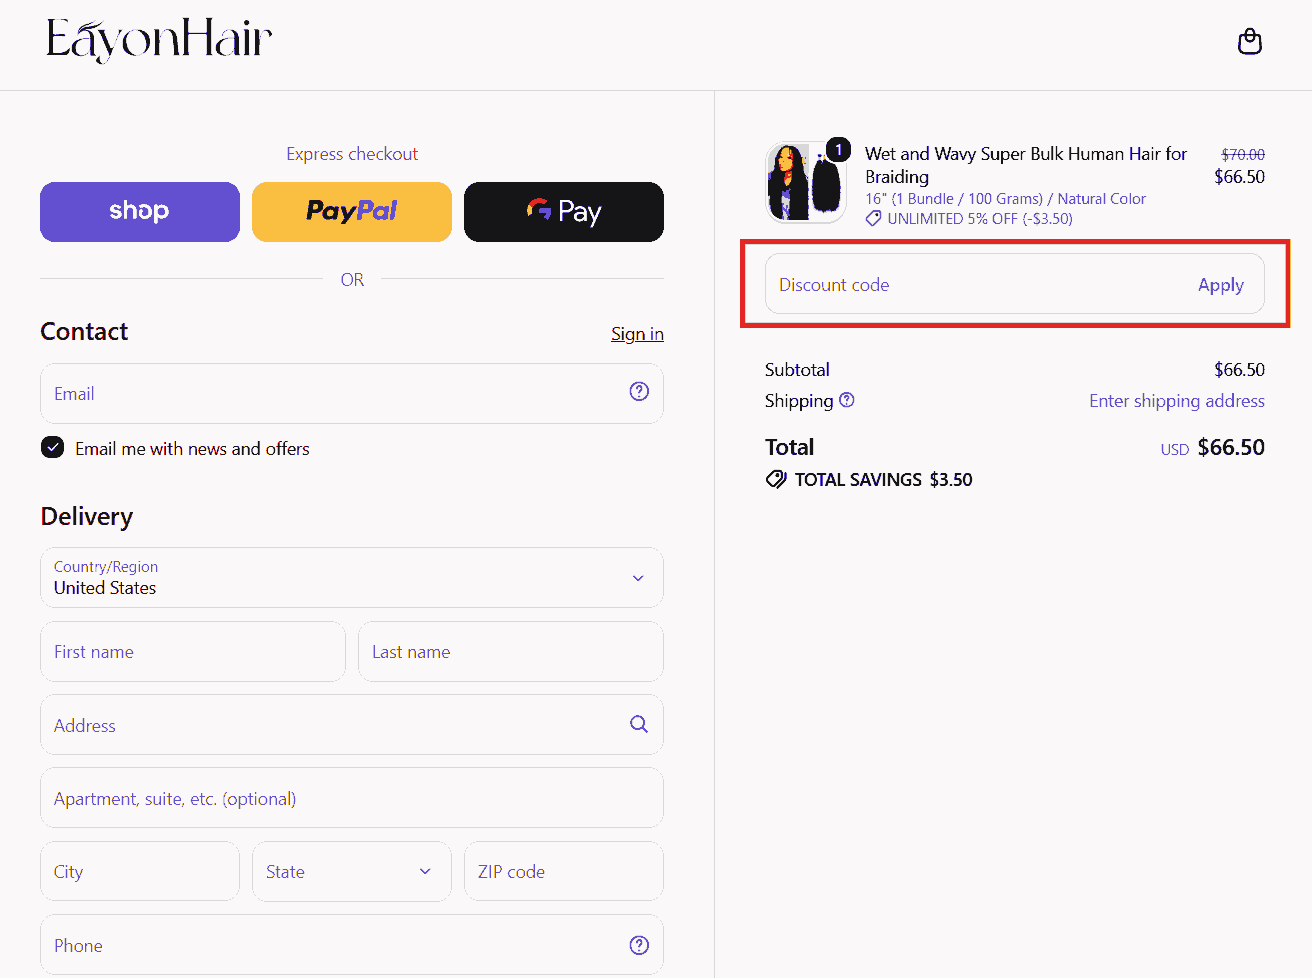Focus the First name field

pos(193,651)
